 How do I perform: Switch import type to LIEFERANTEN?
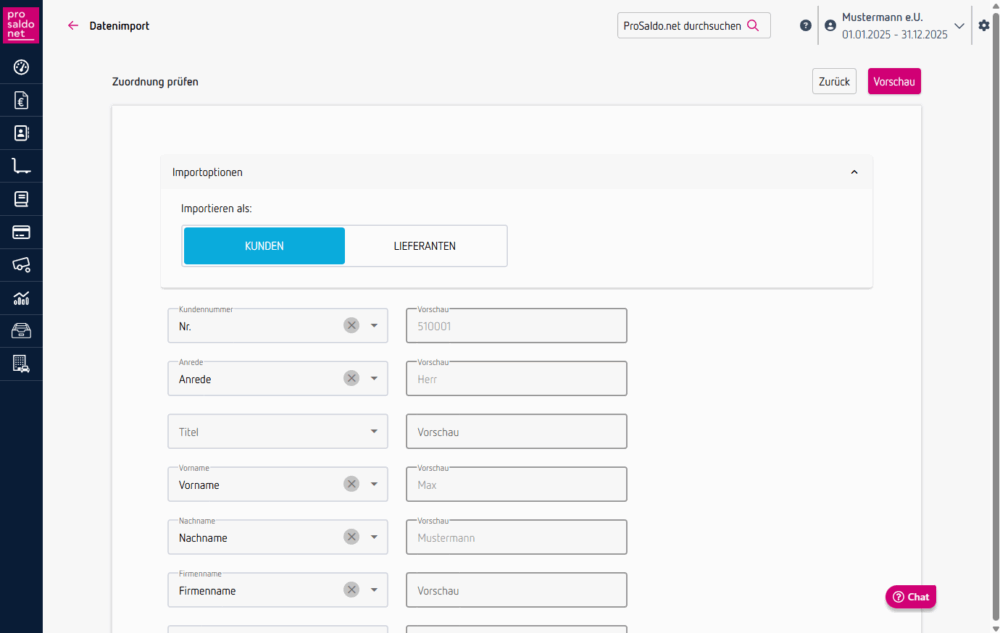point(425,246)
